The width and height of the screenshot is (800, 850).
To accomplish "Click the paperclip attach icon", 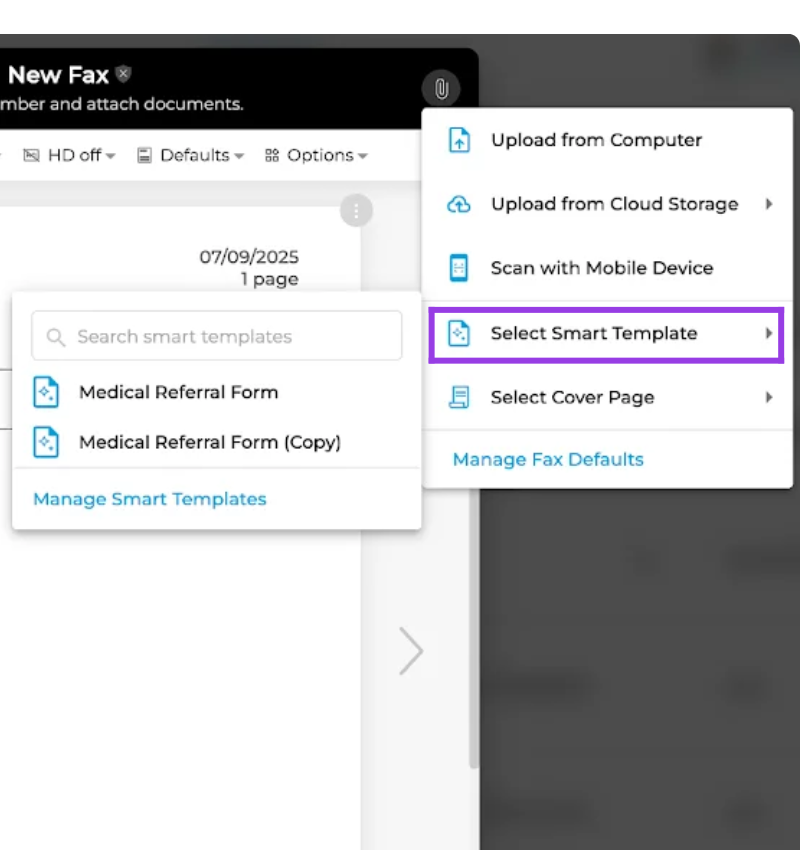I will coord(441,88).
